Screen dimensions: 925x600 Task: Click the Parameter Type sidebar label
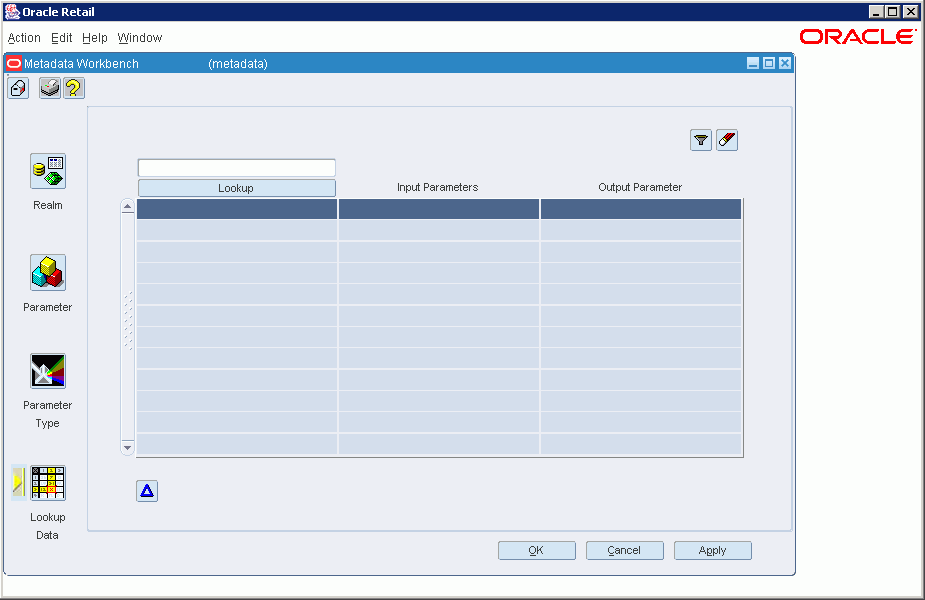(x=47, y=414)
